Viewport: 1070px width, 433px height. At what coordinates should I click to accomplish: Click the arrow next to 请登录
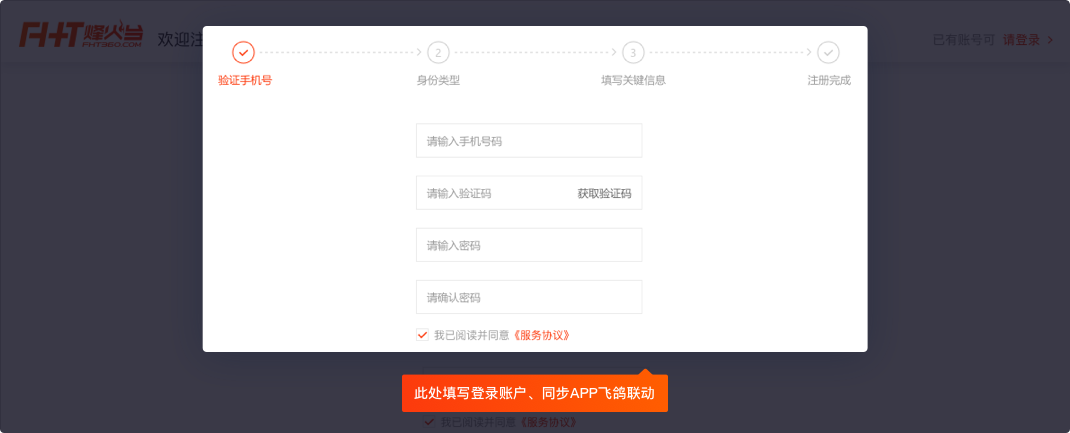tap(1050, 40)
